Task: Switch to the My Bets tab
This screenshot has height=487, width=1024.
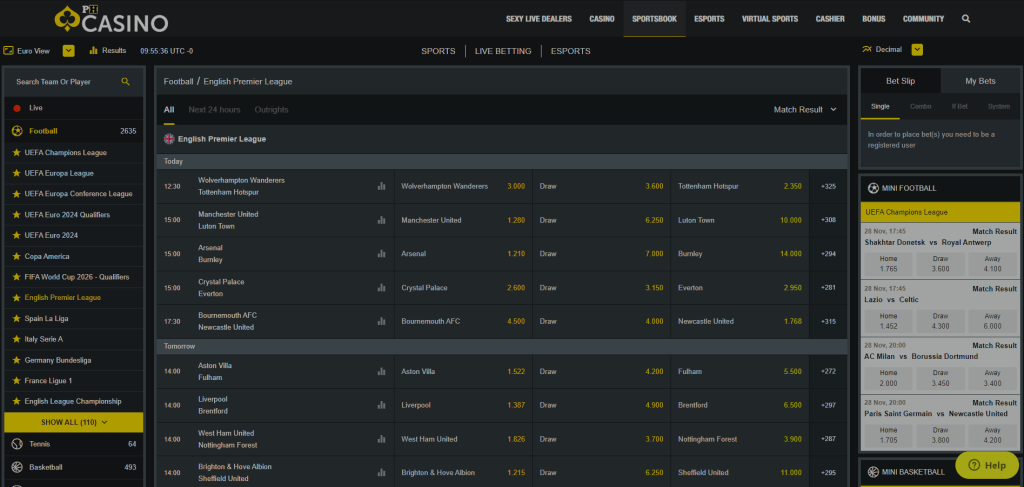Action: (979, 81)
